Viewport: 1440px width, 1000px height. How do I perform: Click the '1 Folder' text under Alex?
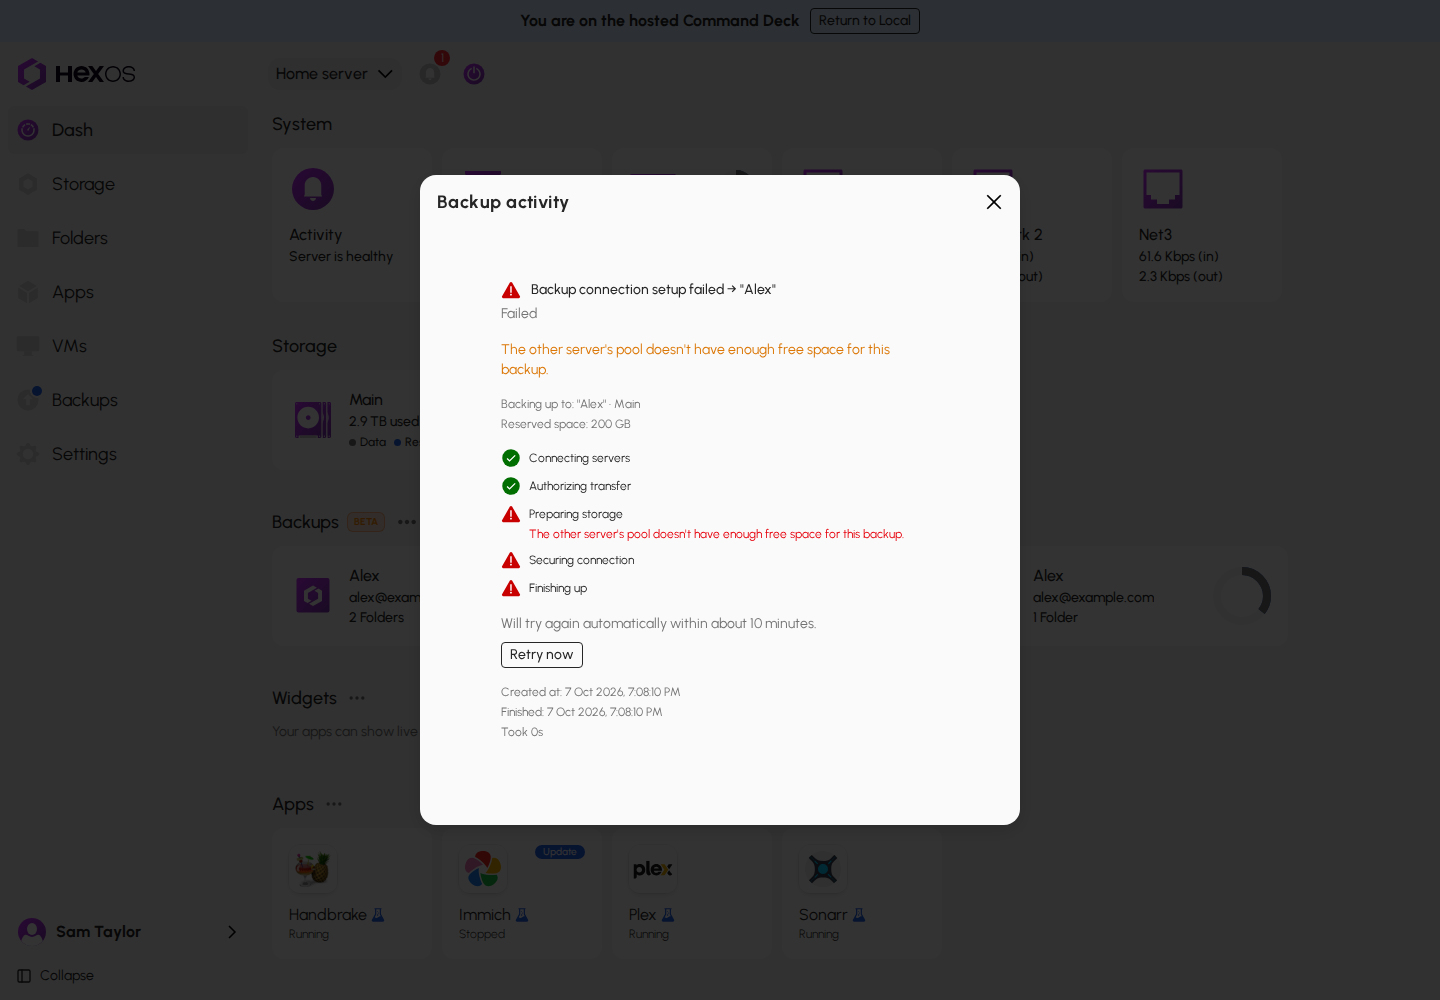(x=1055, y=618)
